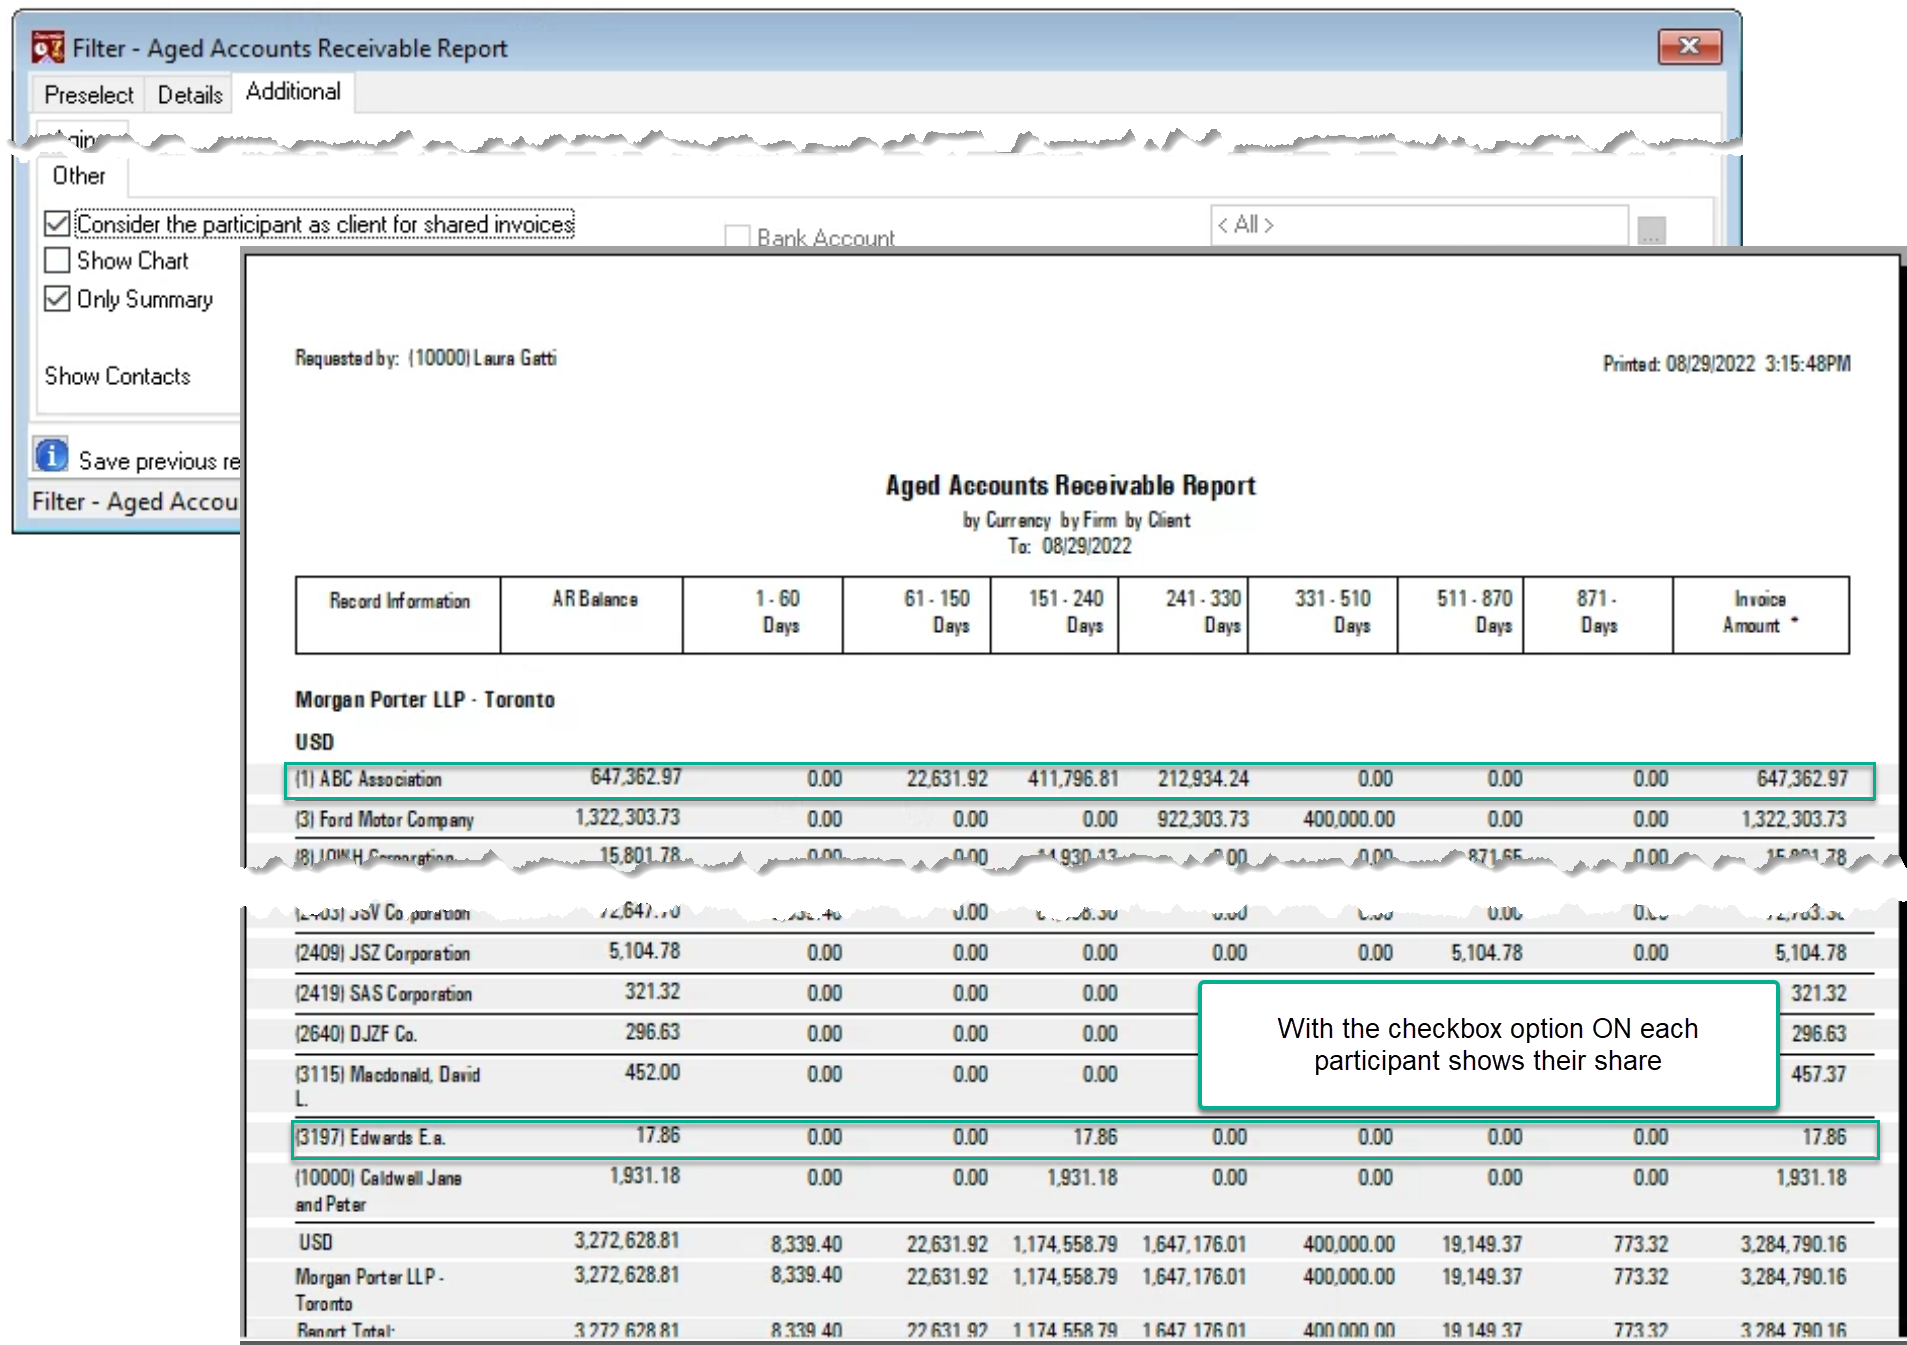1907x1345 pixels.
Task: Open the Details tab
Action: point(190,95)
